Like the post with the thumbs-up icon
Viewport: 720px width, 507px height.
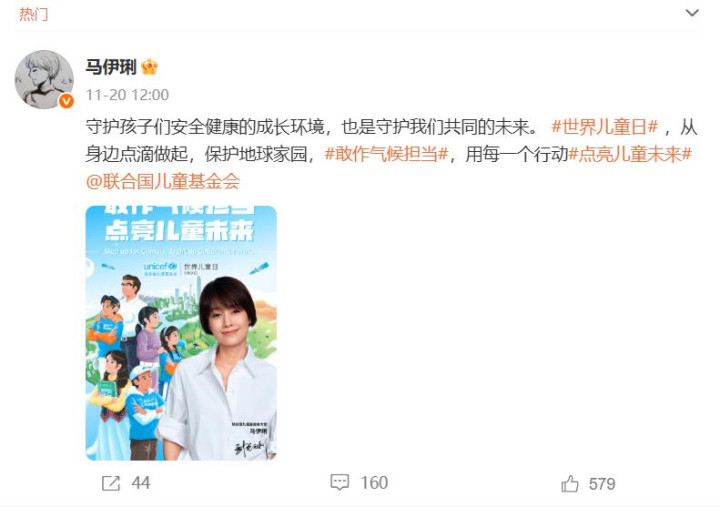[x=570, y=484]
